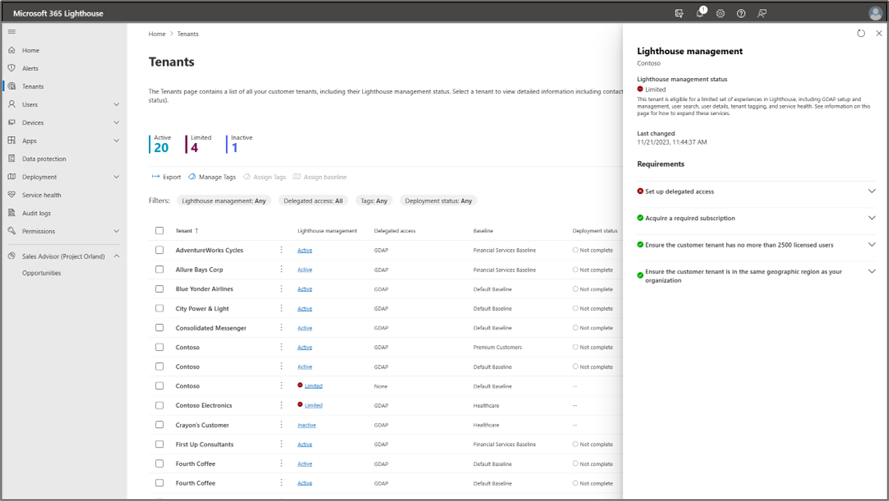Open Lighthouse management: Any filter
The image size is (889, 501).
(x=224, y=201)
